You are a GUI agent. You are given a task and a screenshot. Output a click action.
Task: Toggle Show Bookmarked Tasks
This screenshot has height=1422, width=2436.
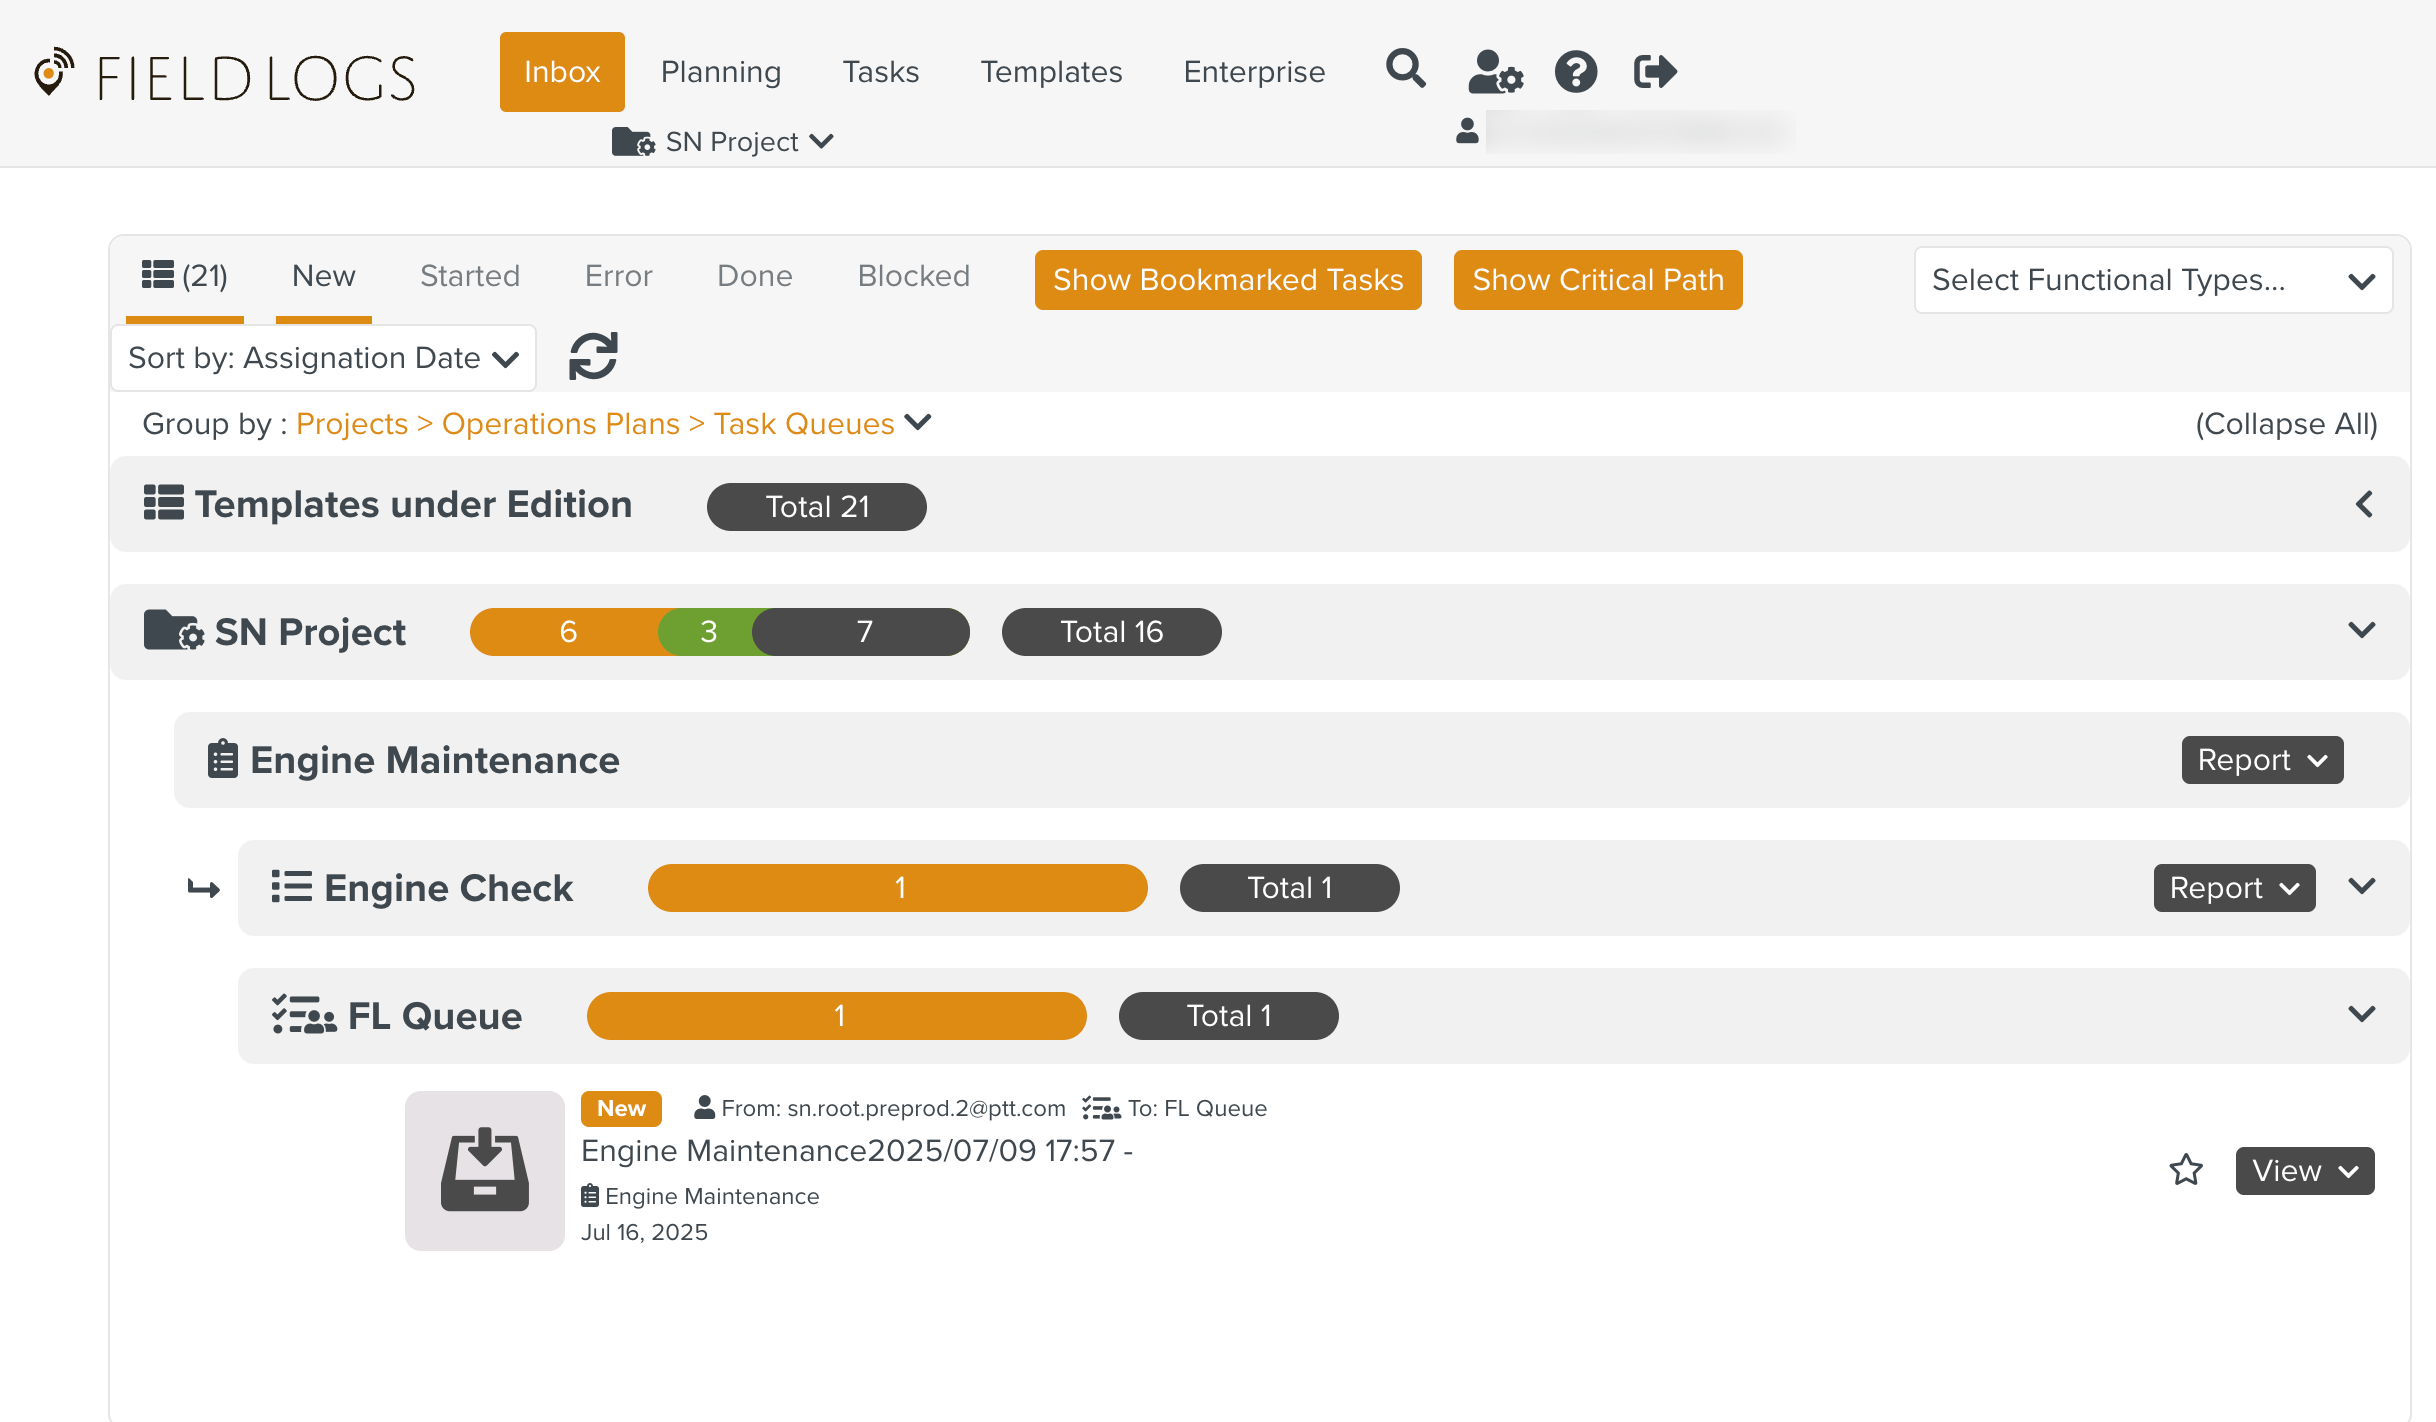pyautogui.click(x=1228, y=280)
